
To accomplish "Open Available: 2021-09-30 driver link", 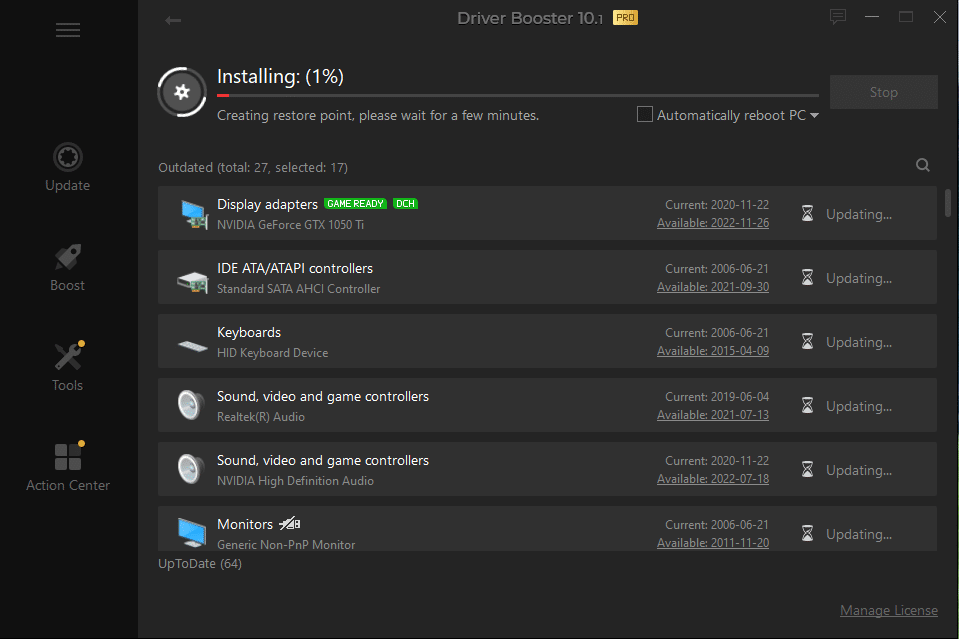I will (713, 287).
